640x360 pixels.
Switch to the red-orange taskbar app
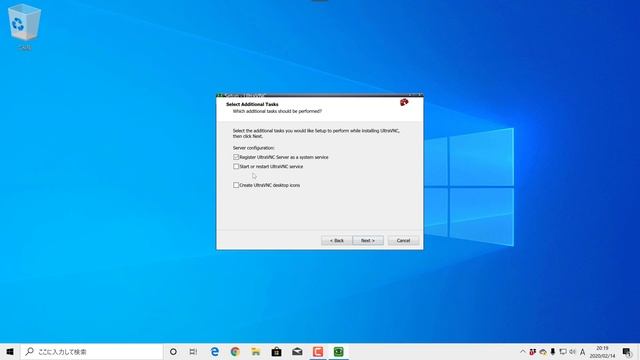(318, 351)
